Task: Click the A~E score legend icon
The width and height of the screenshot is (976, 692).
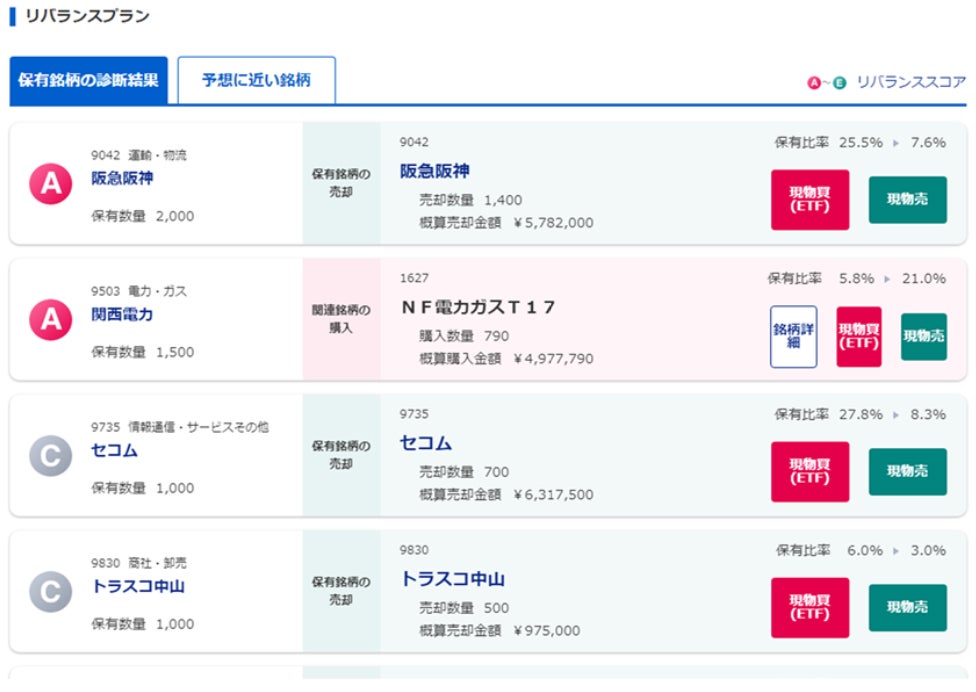Action: pyautogui.click(x=826, y=82)
